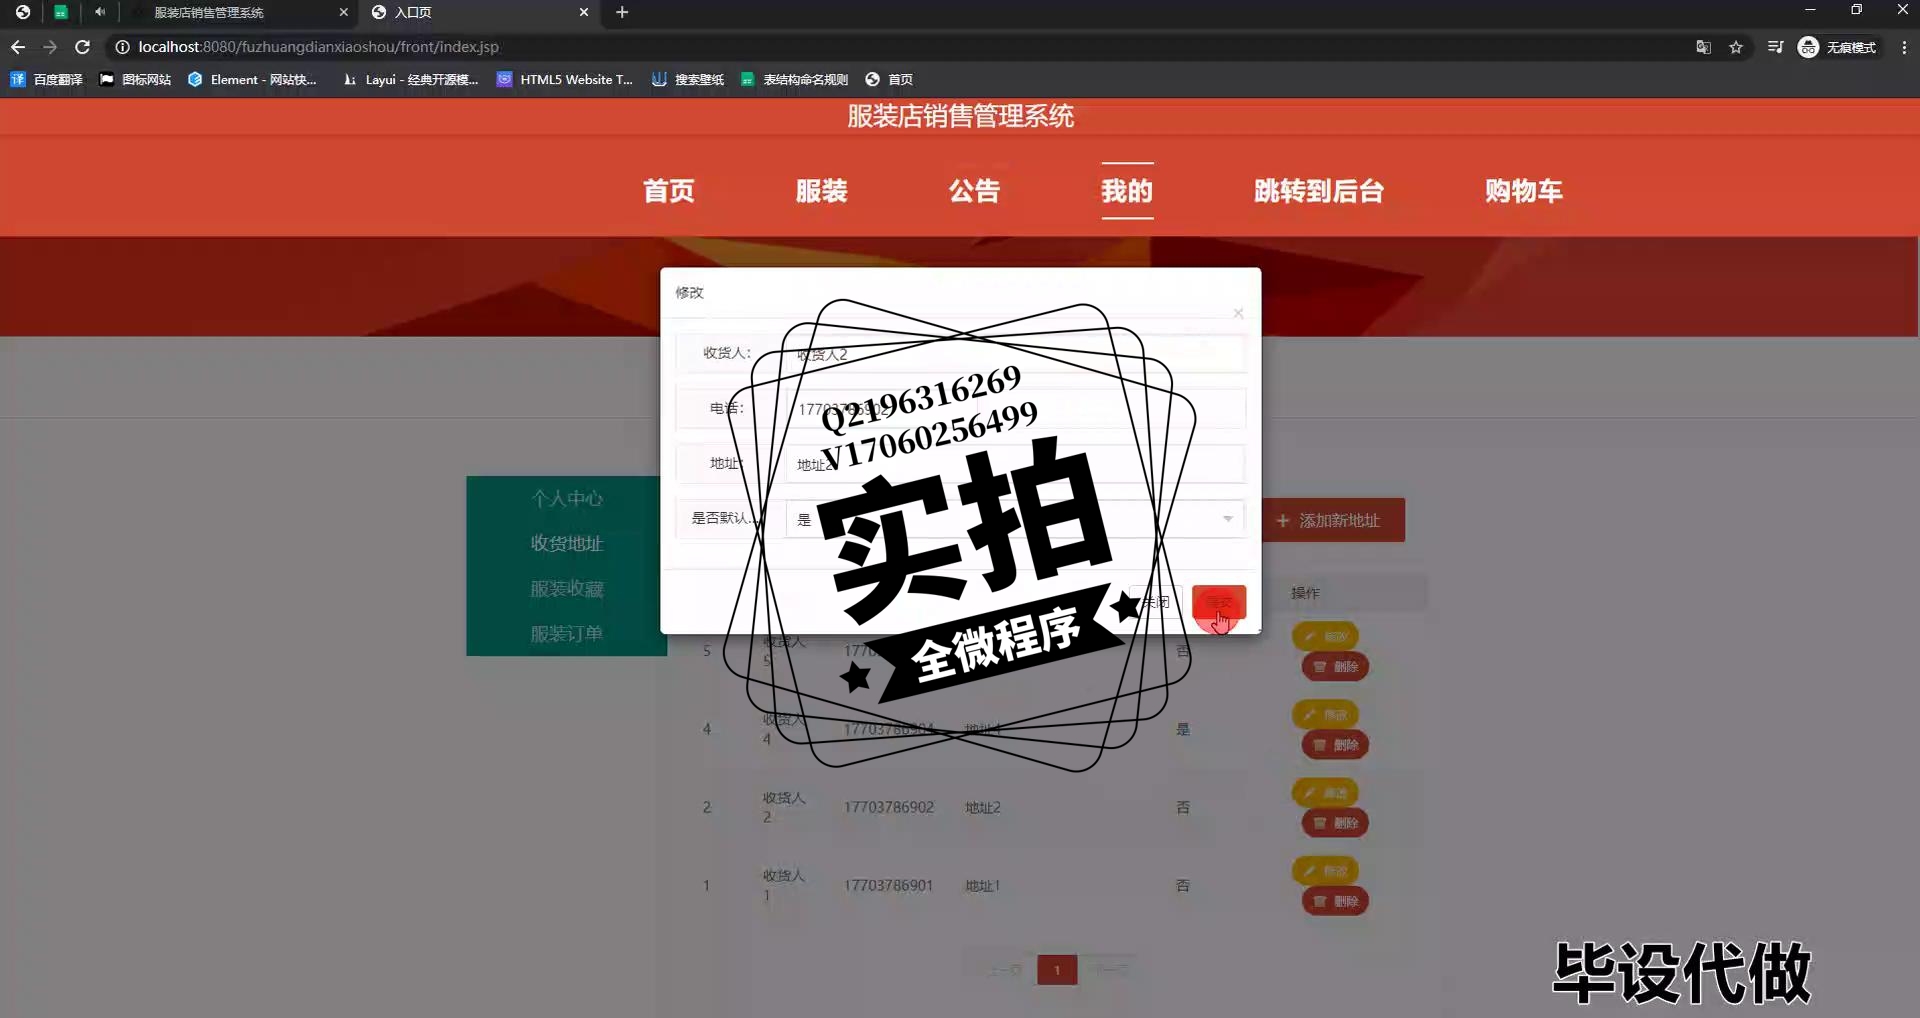This screenshot has height=1018, width=1920.
Task: Click the muted audio icon on browser tab
Action: (100, 12)
